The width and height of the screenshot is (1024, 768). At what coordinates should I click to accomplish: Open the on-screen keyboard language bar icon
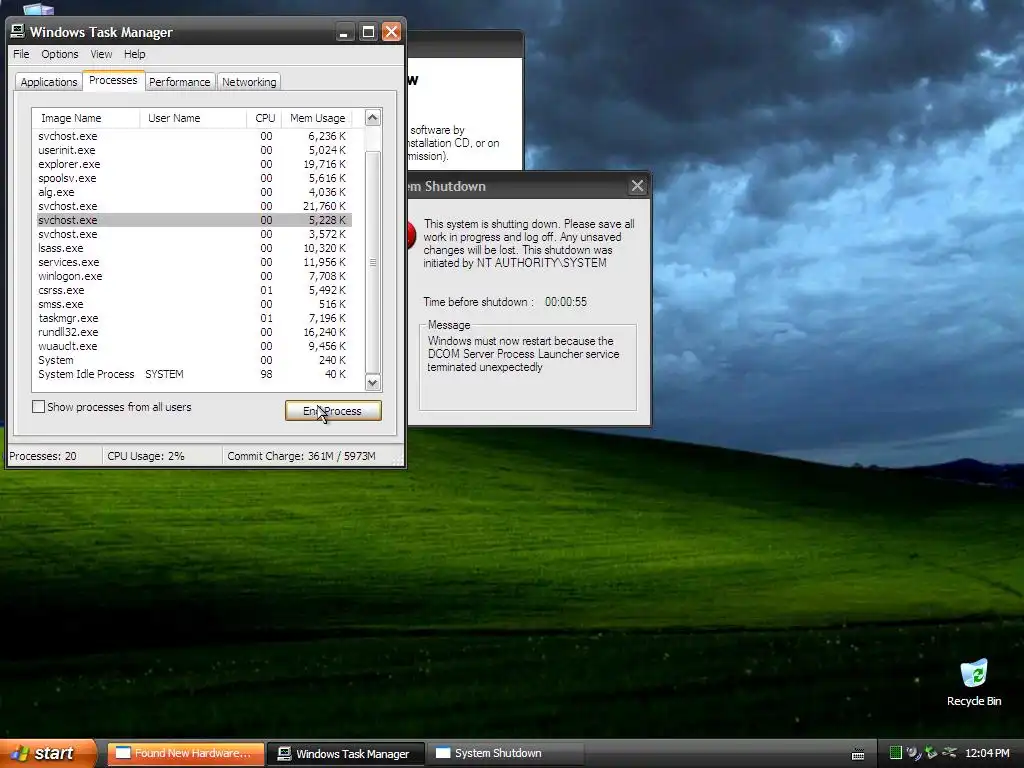858,754
